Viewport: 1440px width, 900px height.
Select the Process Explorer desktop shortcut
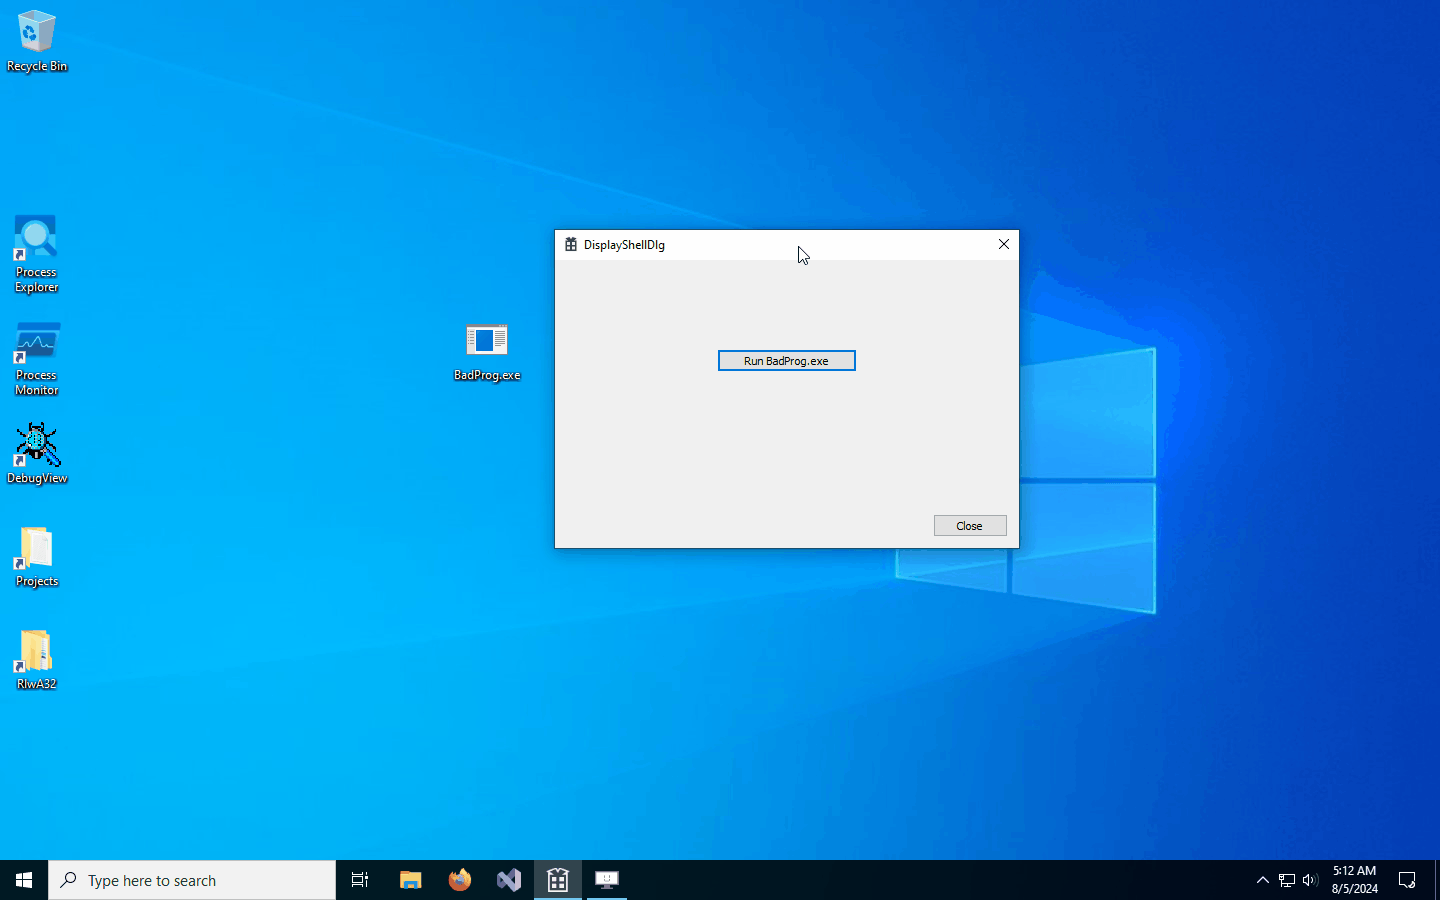click(x=37, y=255)
